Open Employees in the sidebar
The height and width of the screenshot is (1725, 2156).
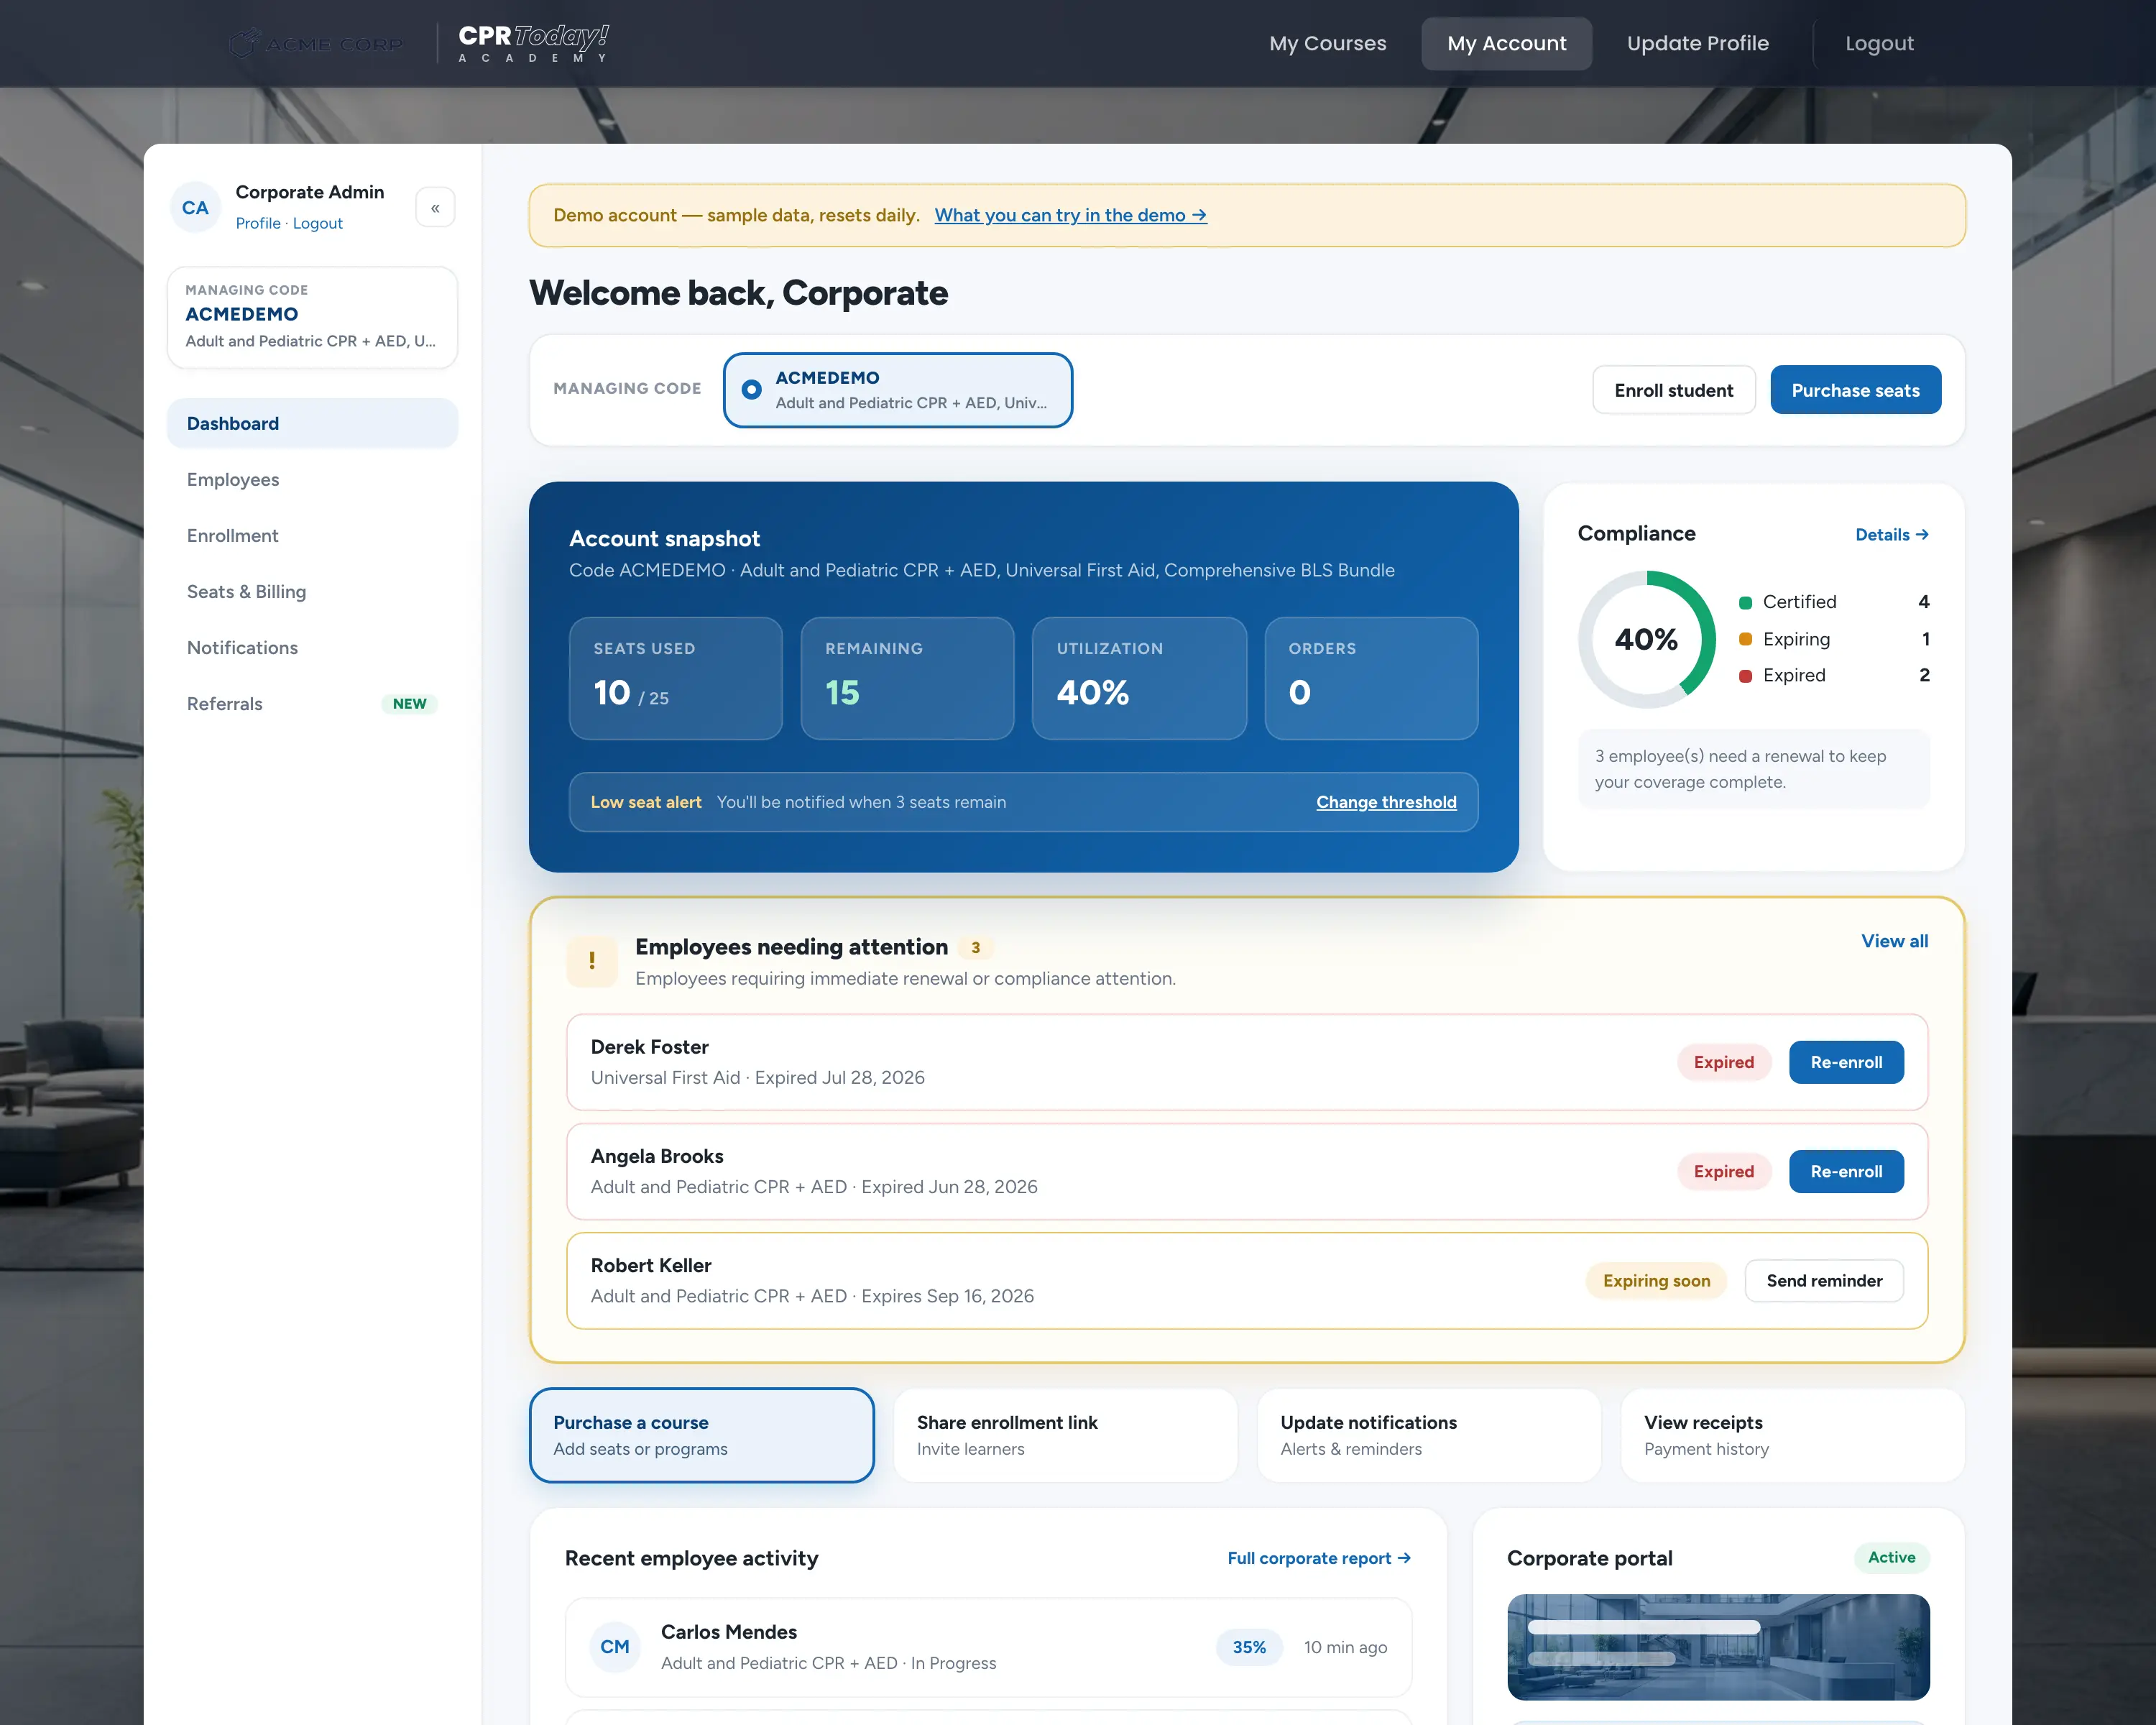coord(312,480)
